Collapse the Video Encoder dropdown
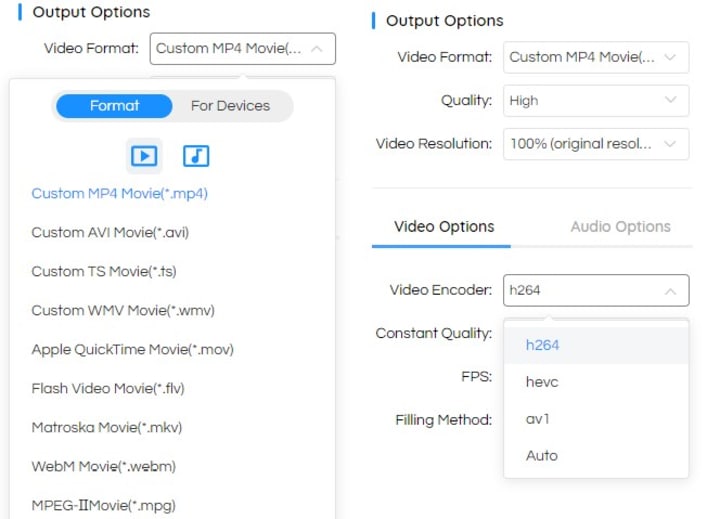This screenshot has height=519, width=720. click(596, 291)
